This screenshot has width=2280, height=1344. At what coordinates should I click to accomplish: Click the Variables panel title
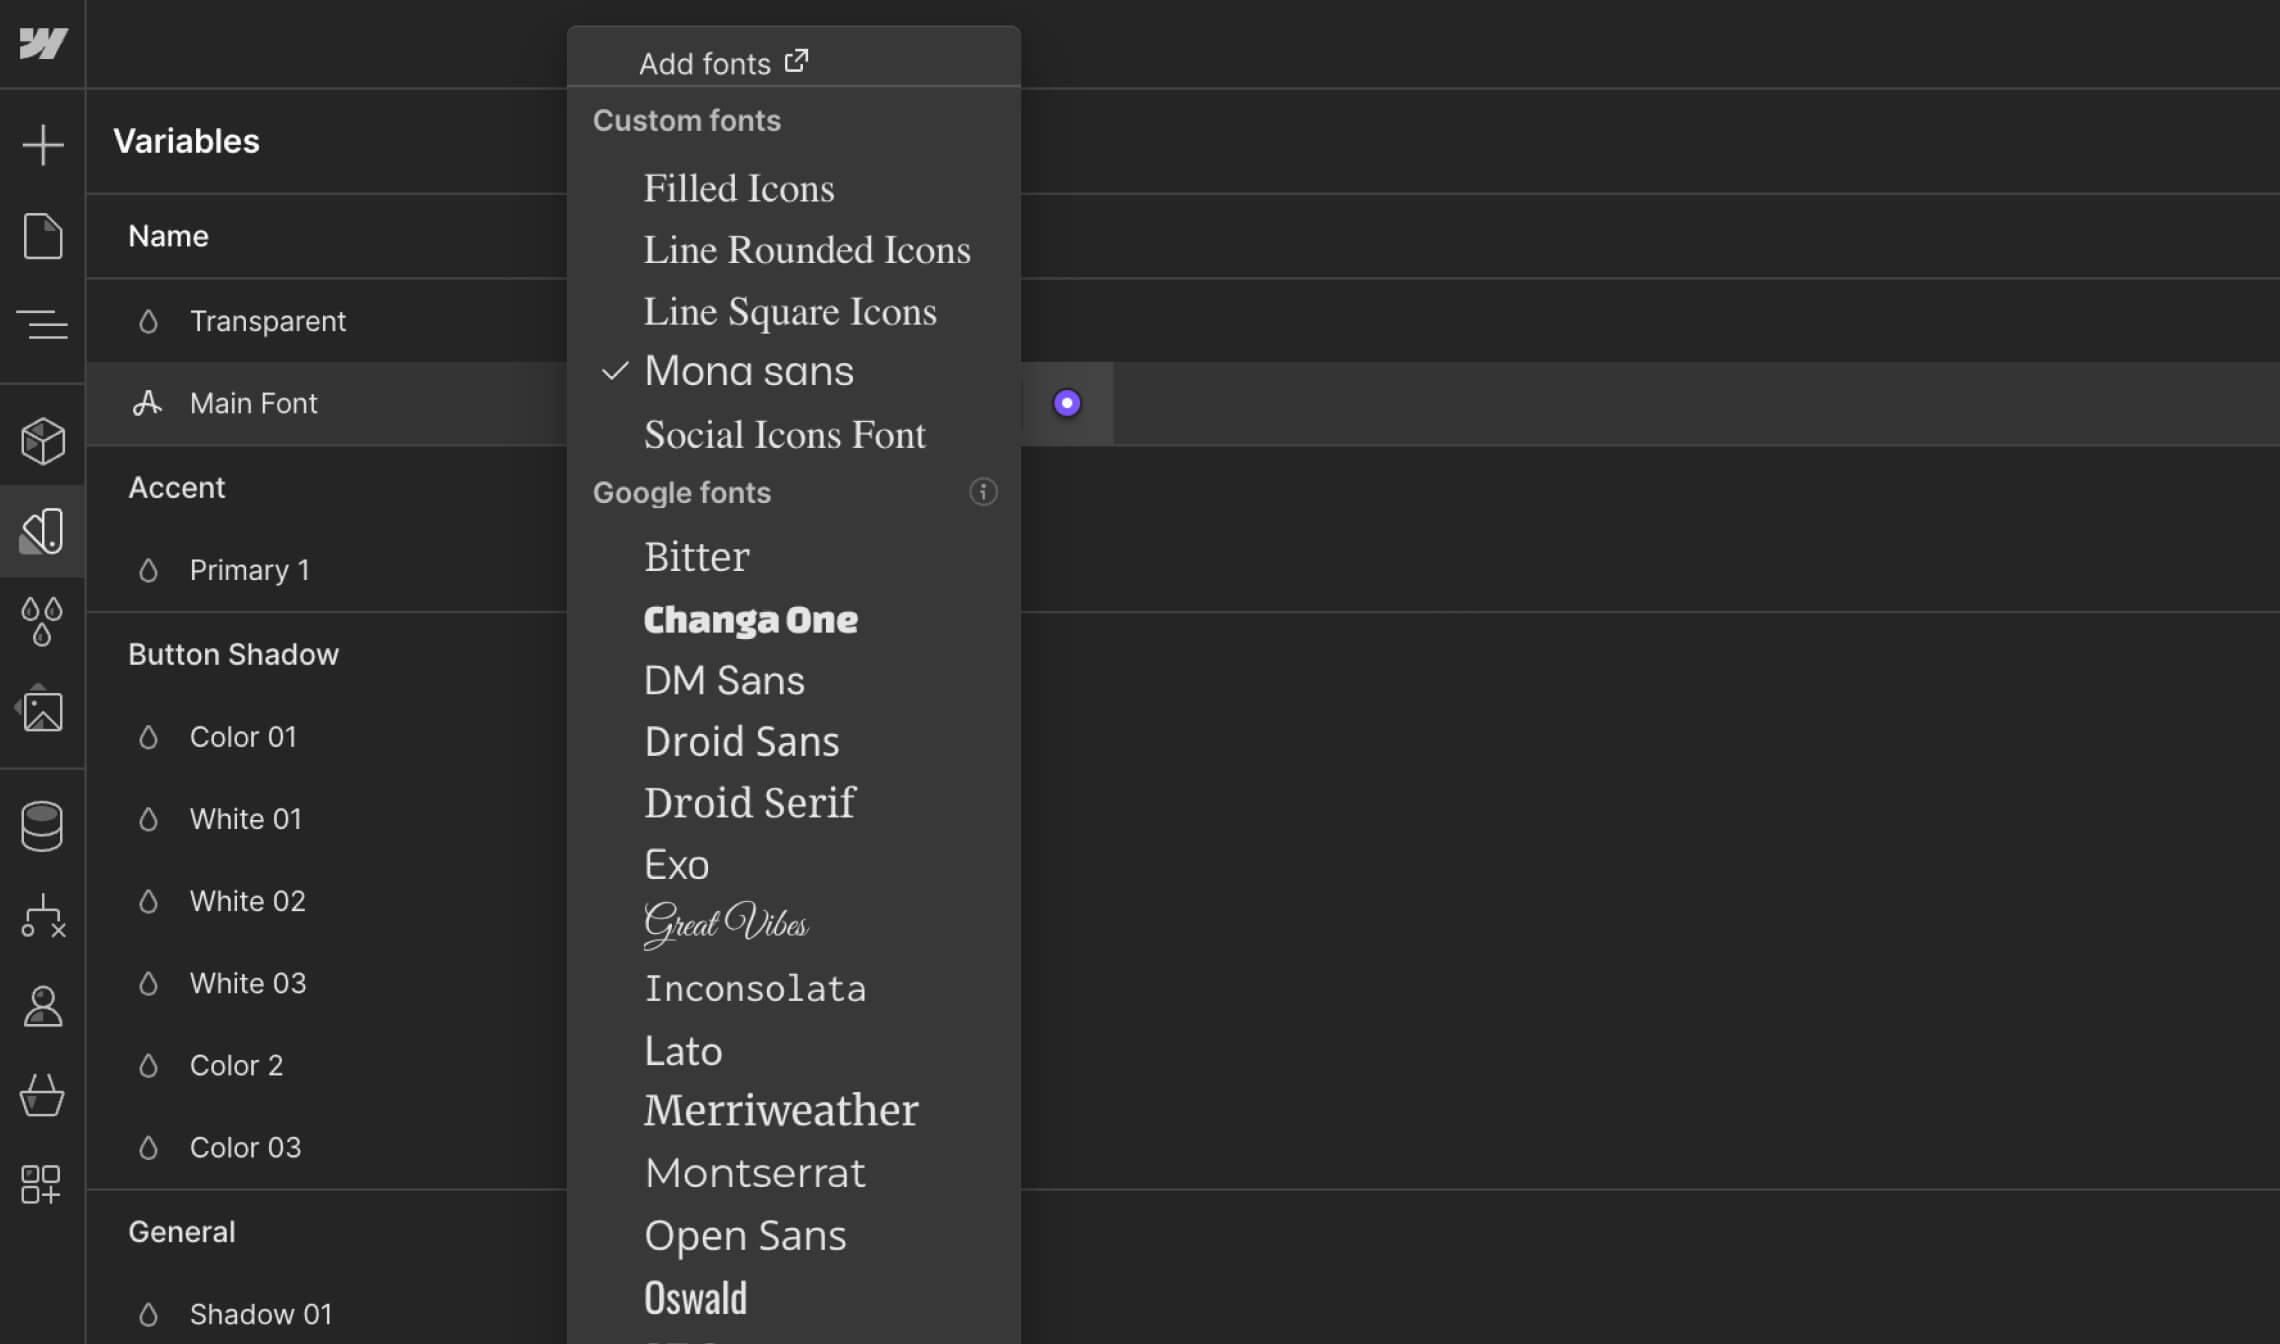(186, 141)
